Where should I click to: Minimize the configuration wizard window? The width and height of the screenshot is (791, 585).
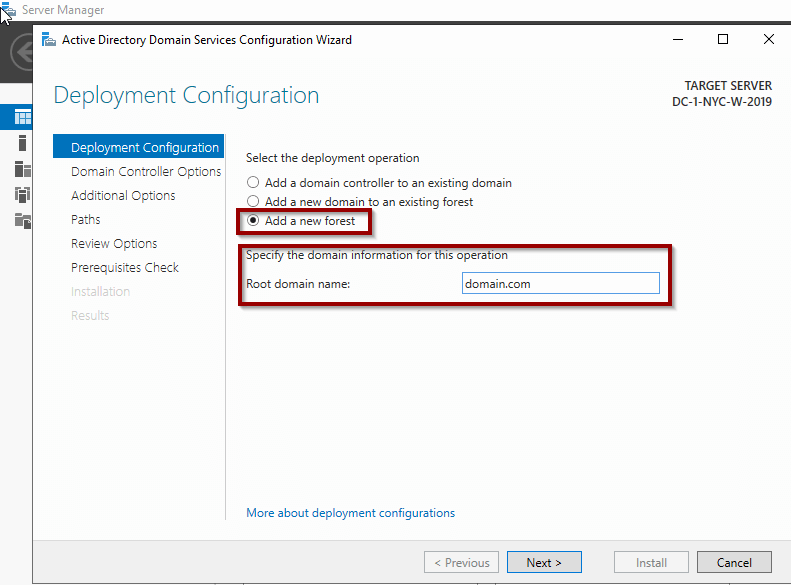pos(677,39)
